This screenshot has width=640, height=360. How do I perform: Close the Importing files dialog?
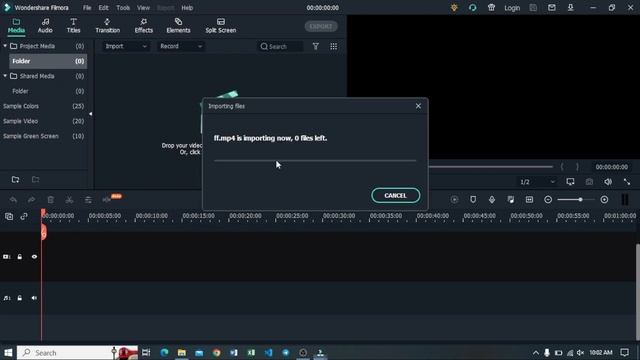(x=418, y=106)
